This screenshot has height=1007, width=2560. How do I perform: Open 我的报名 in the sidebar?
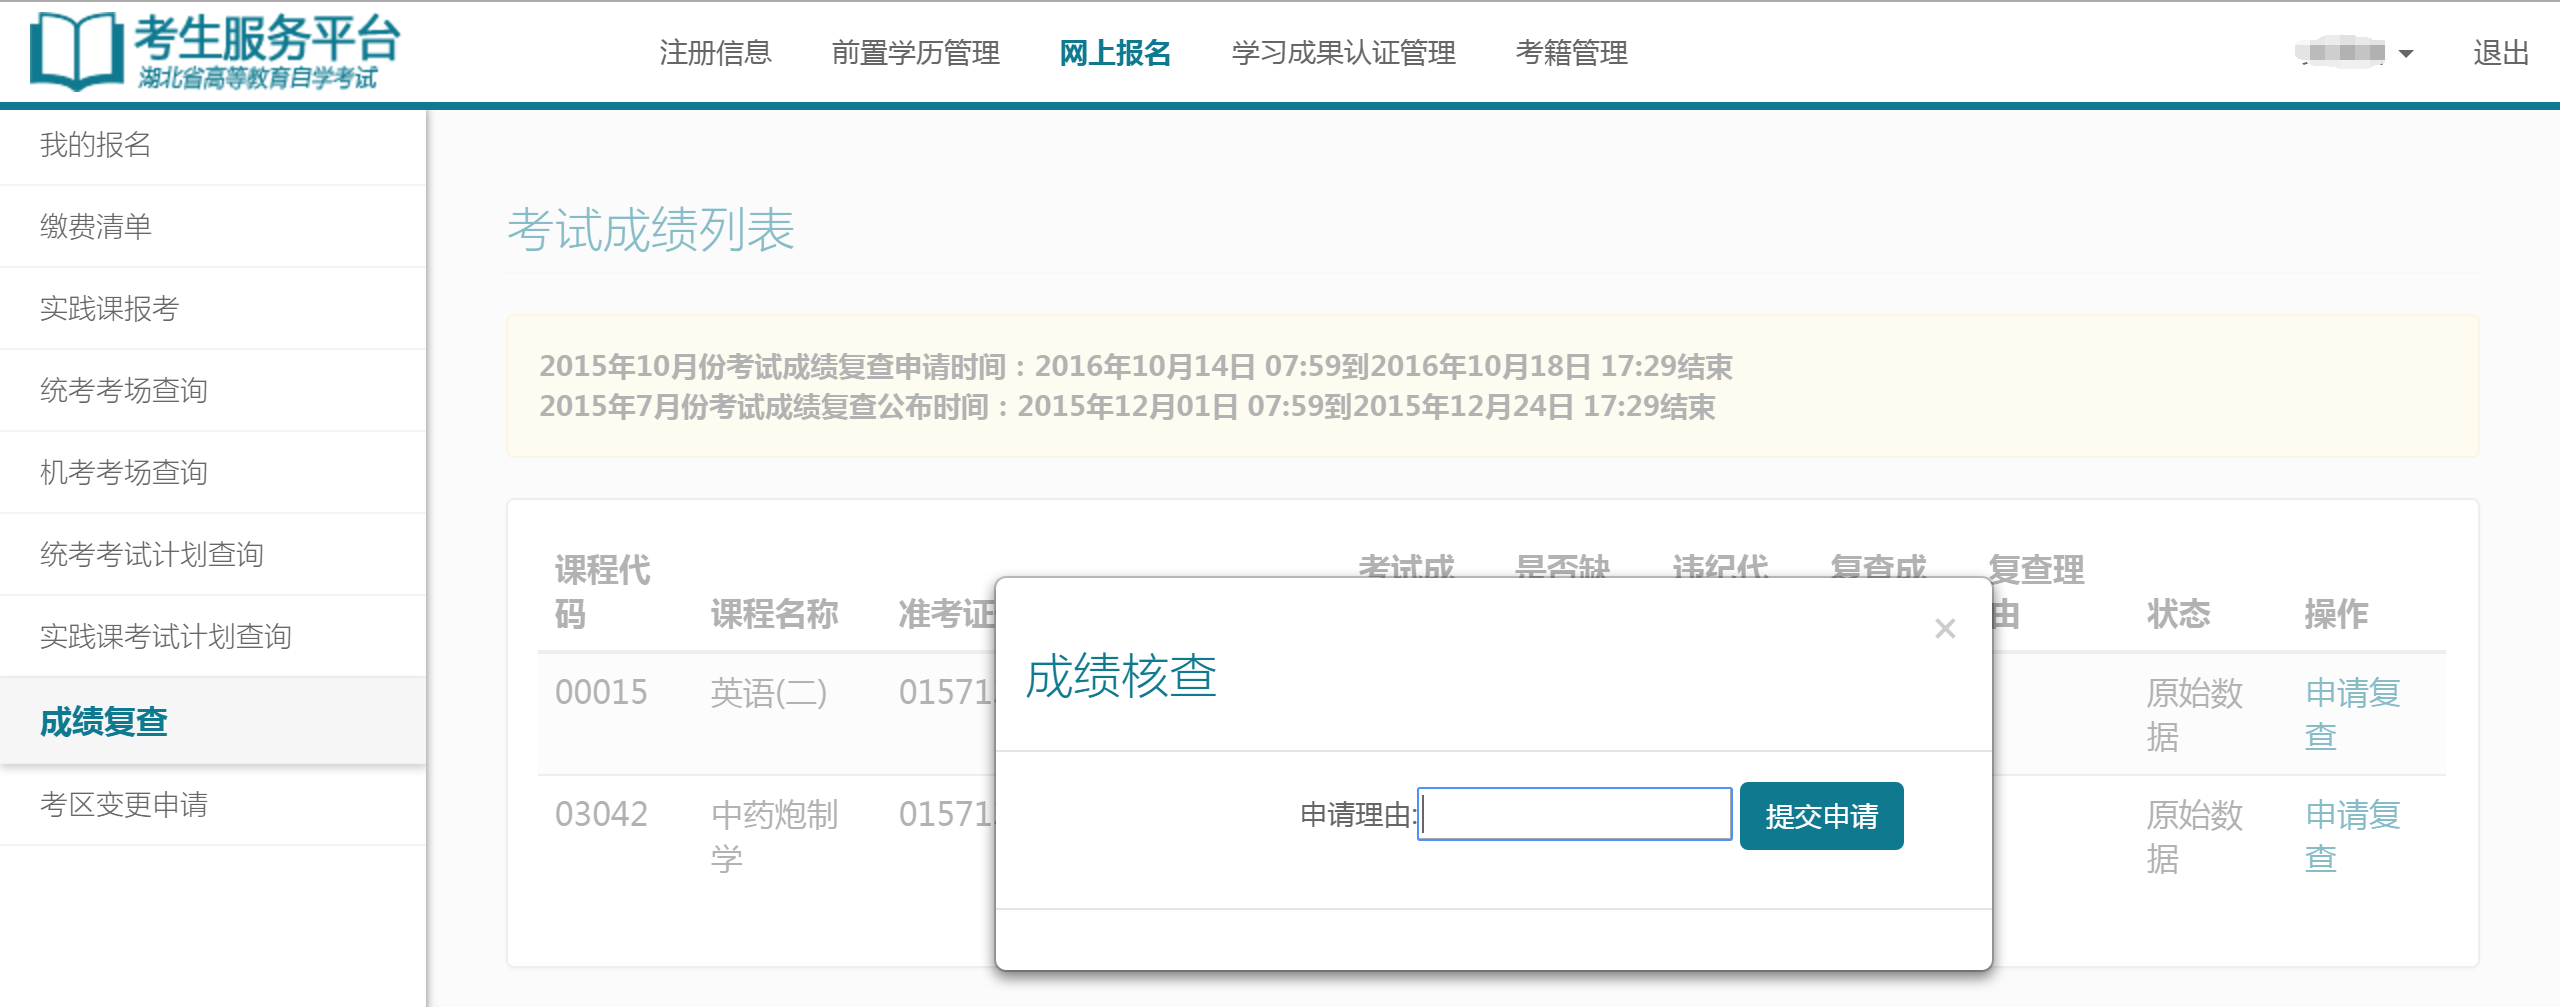[x=96, y=146]
